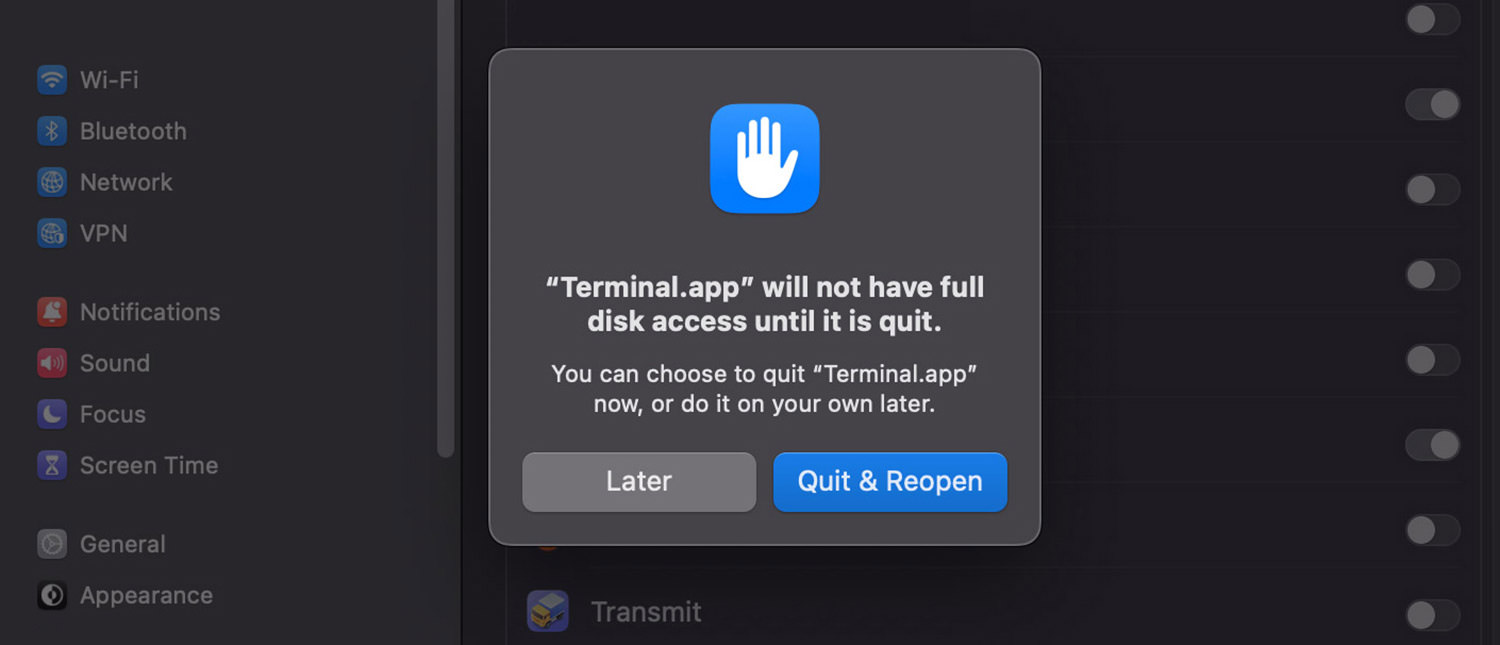Image resolution: width=1500 pixels, height=645 pixels.
Task: Click the Wi-Fi icon in sidebar
Action: coord(52,80)
